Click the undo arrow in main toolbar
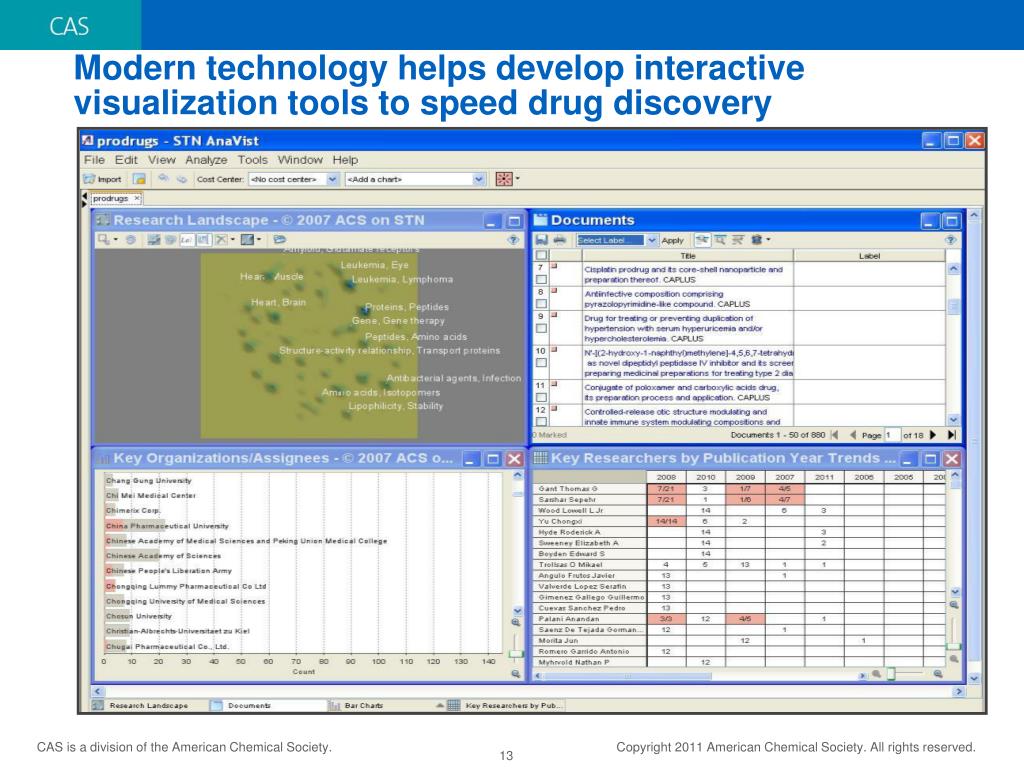Screen dimensions: 1024x768 (x=163, y=178)
